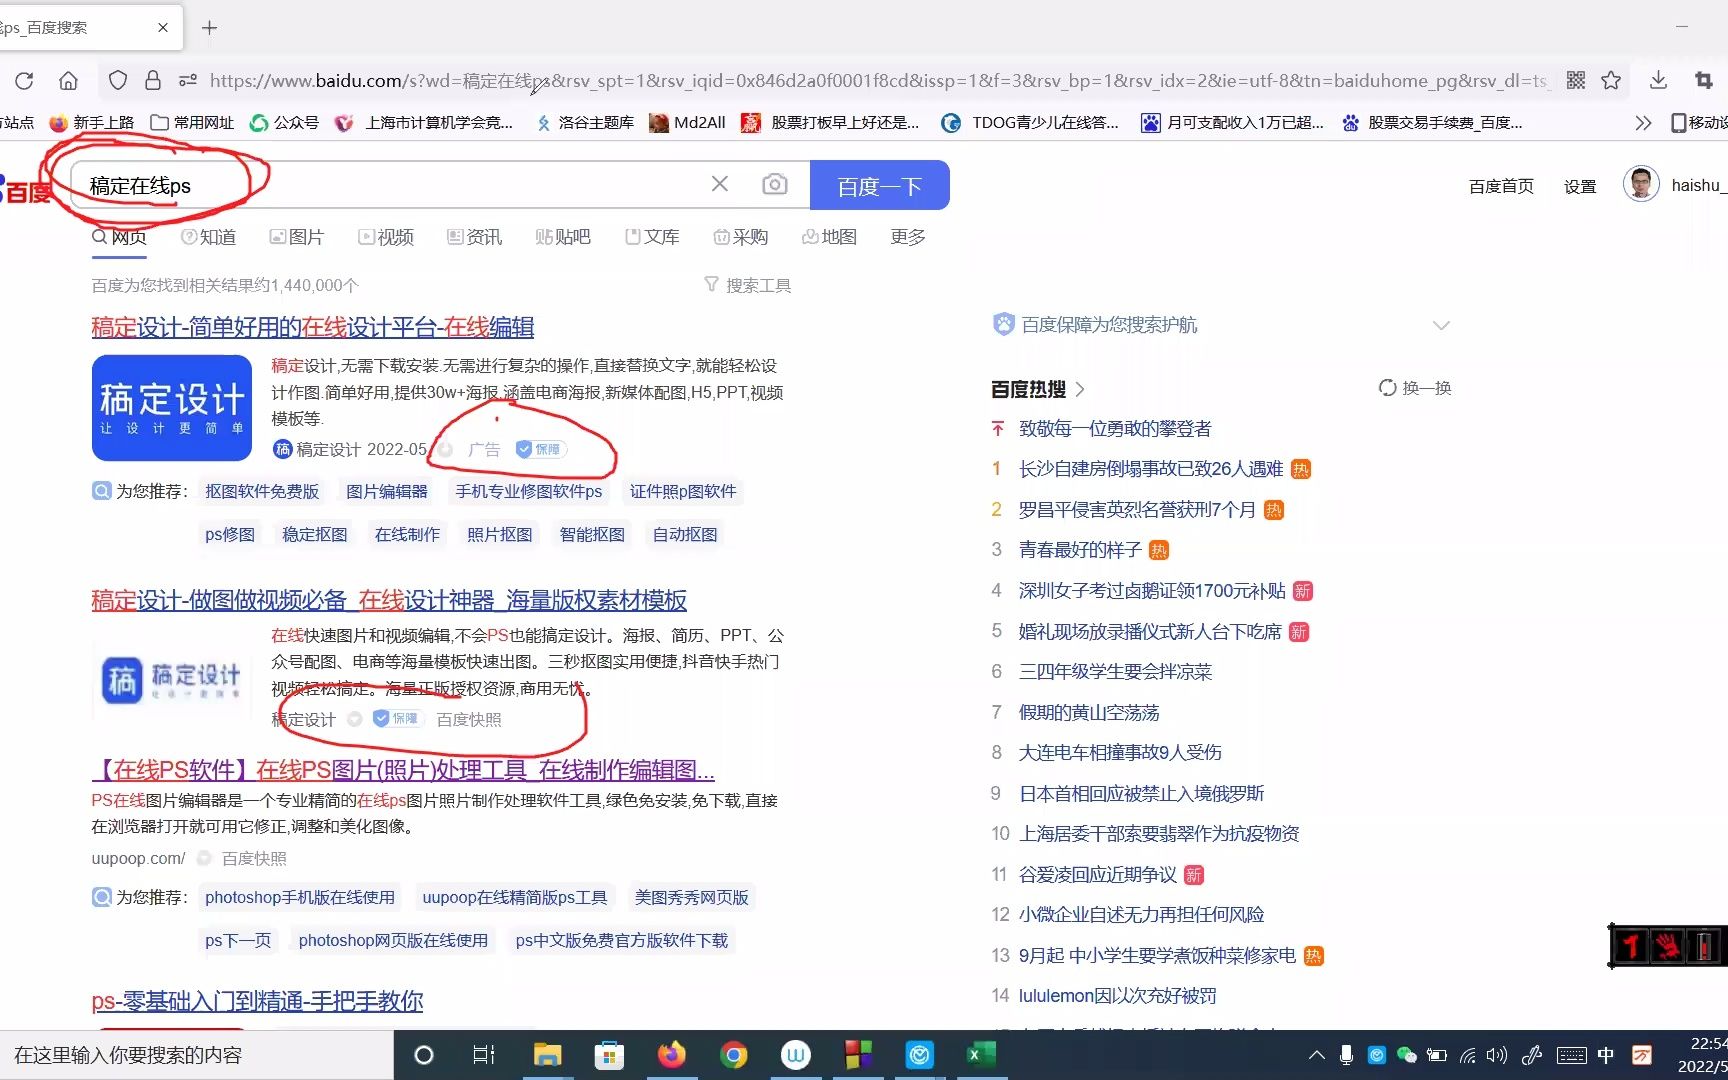Open 搜索工具 filter options
This screenshot has width=1728, height=1080.
pos(747,285)
